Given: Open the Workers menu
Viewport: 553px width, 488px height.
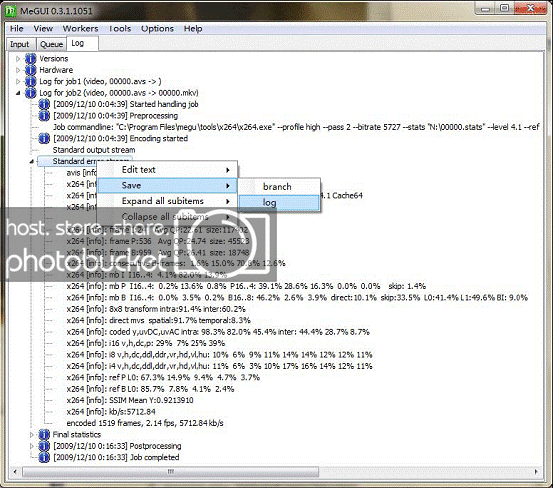Looking at the screenshot, I should (x=80, y=29).
